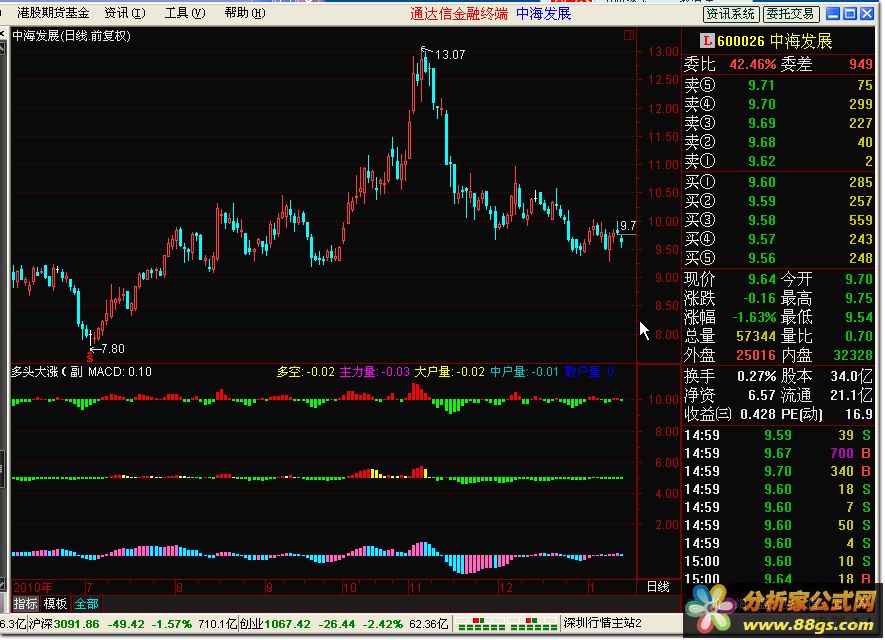
Task: Click the small red square icon atop the chart
Action: click(629, 36)
